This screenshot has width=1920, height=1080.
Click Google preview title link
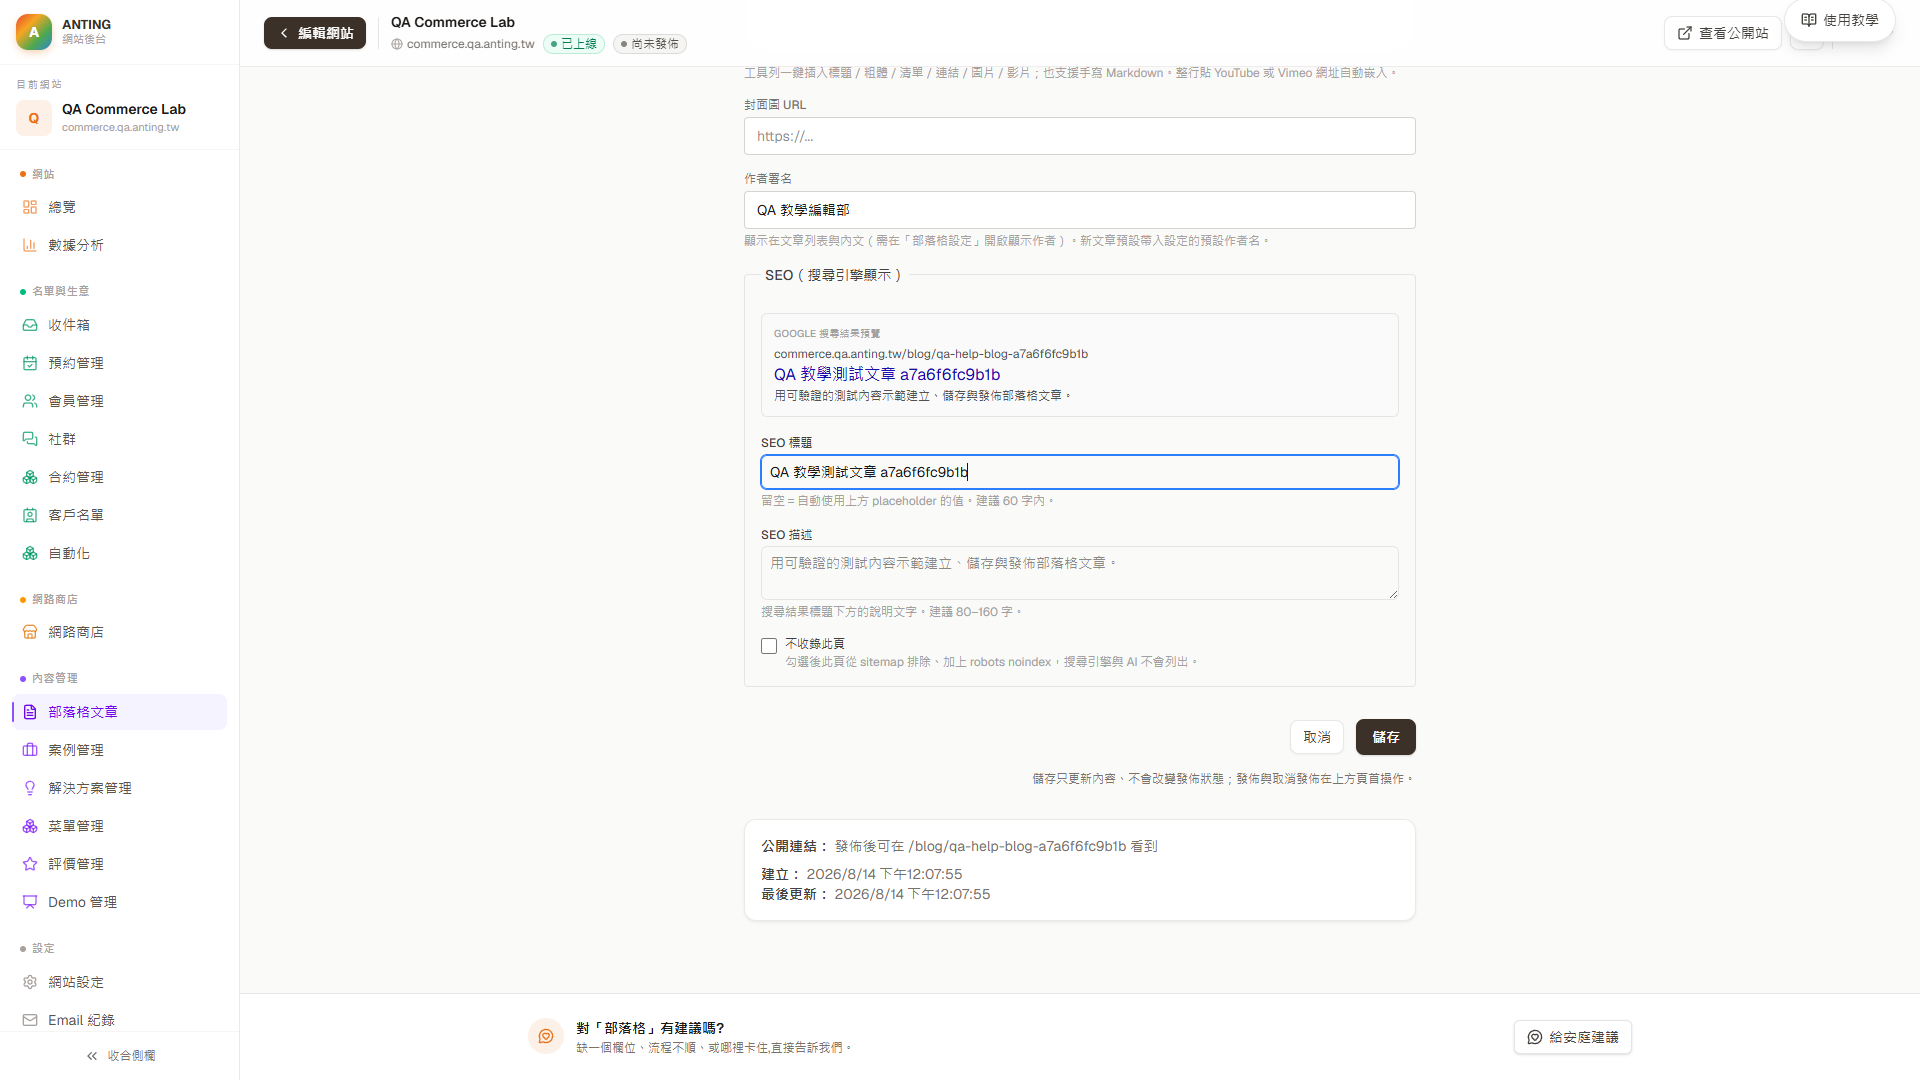[887, 375]
